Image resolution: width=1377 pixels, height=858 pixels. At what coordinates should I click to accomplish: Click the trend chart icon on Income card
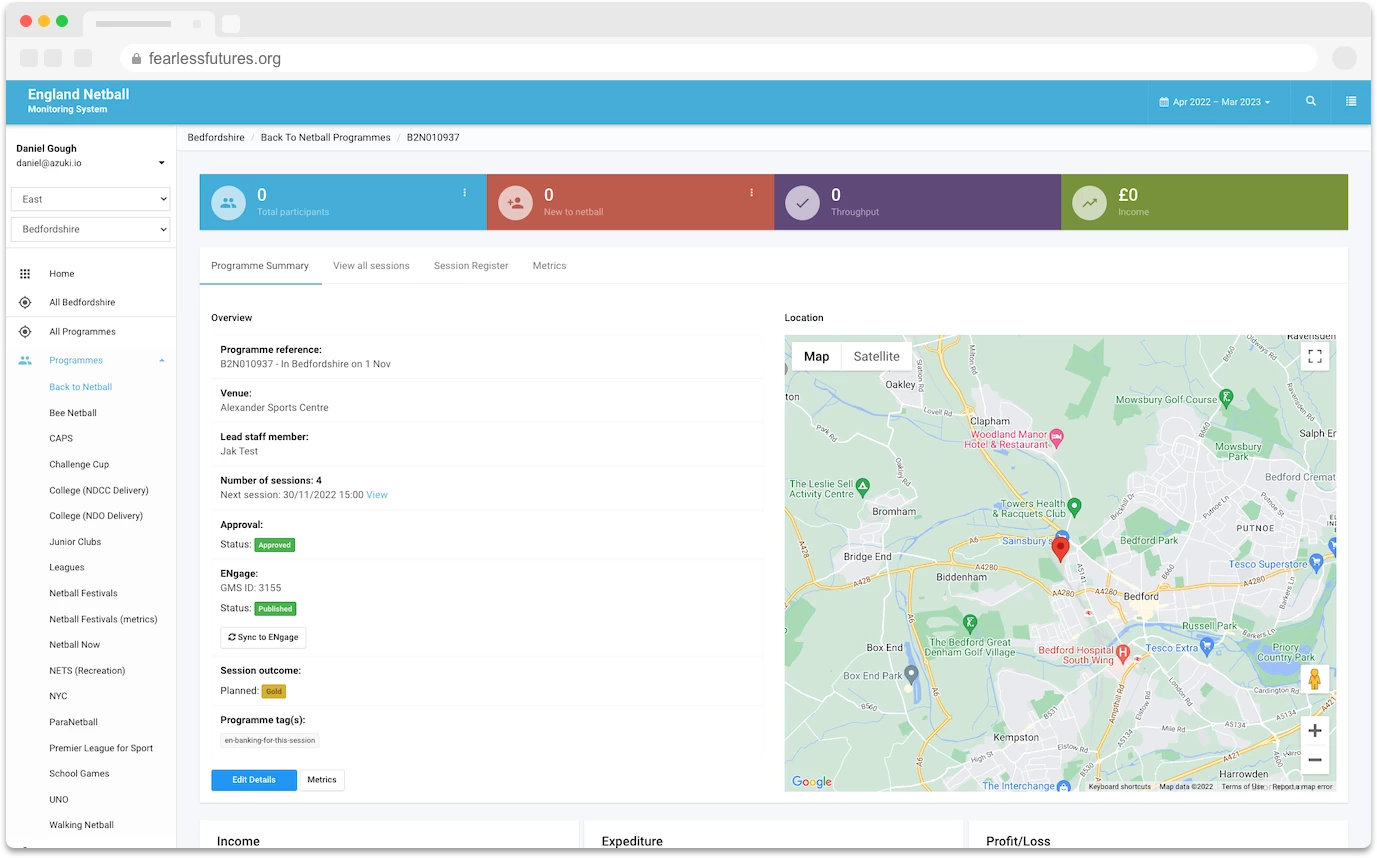click(1089, 201)
